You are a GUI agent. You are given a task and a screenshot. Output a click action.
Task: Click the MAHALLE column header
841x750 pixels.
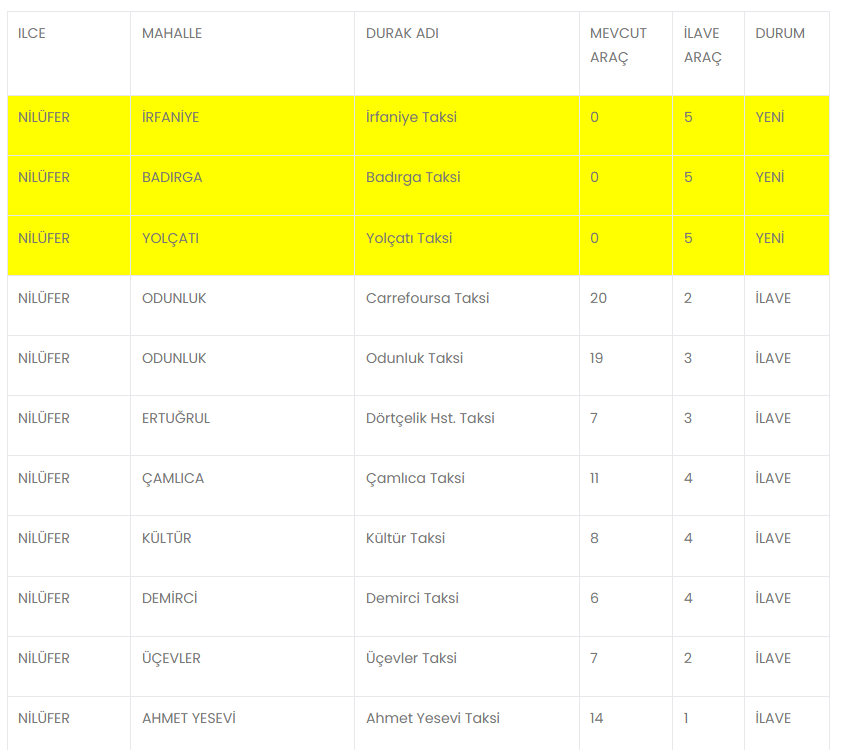[172, 33]
